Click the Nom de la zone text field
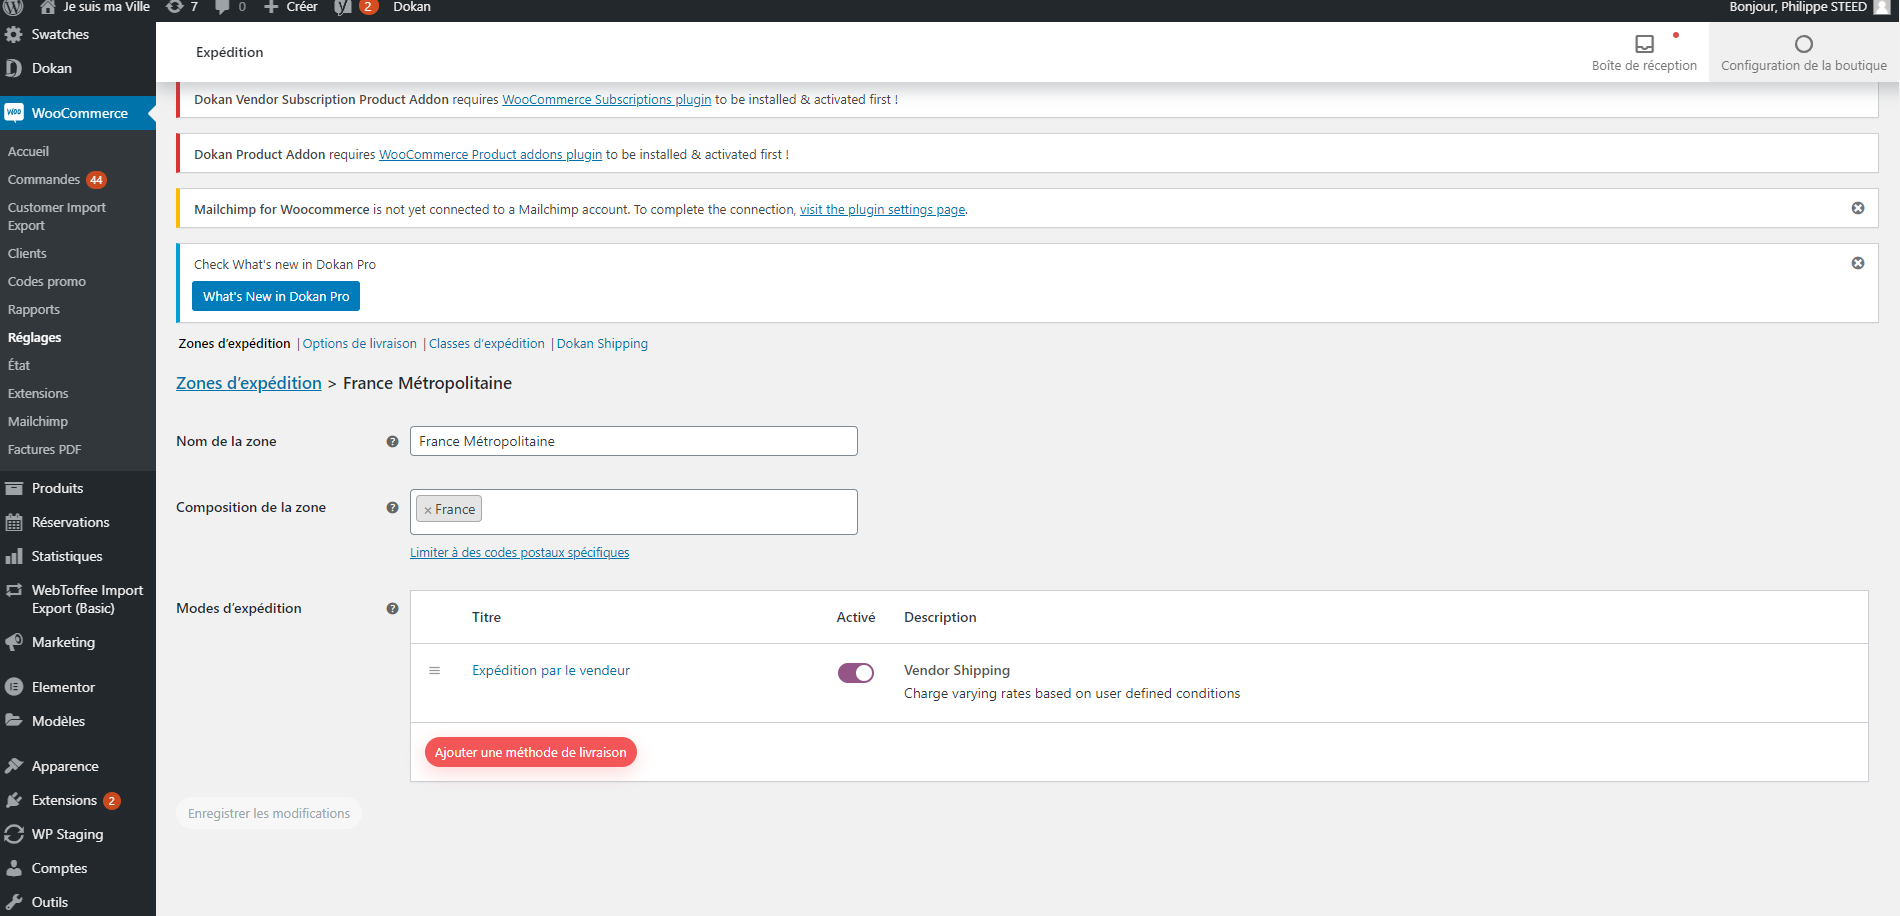Screen dimensions: 1900x916 pos(633,441)
